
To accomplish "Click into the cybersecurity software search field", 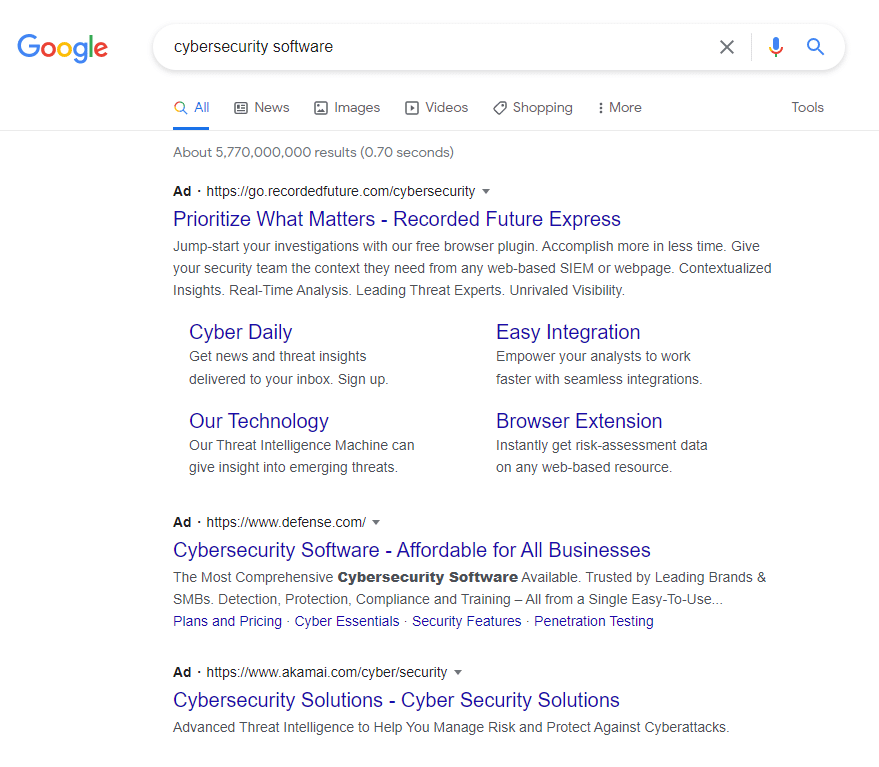I will tap(437, 47).
